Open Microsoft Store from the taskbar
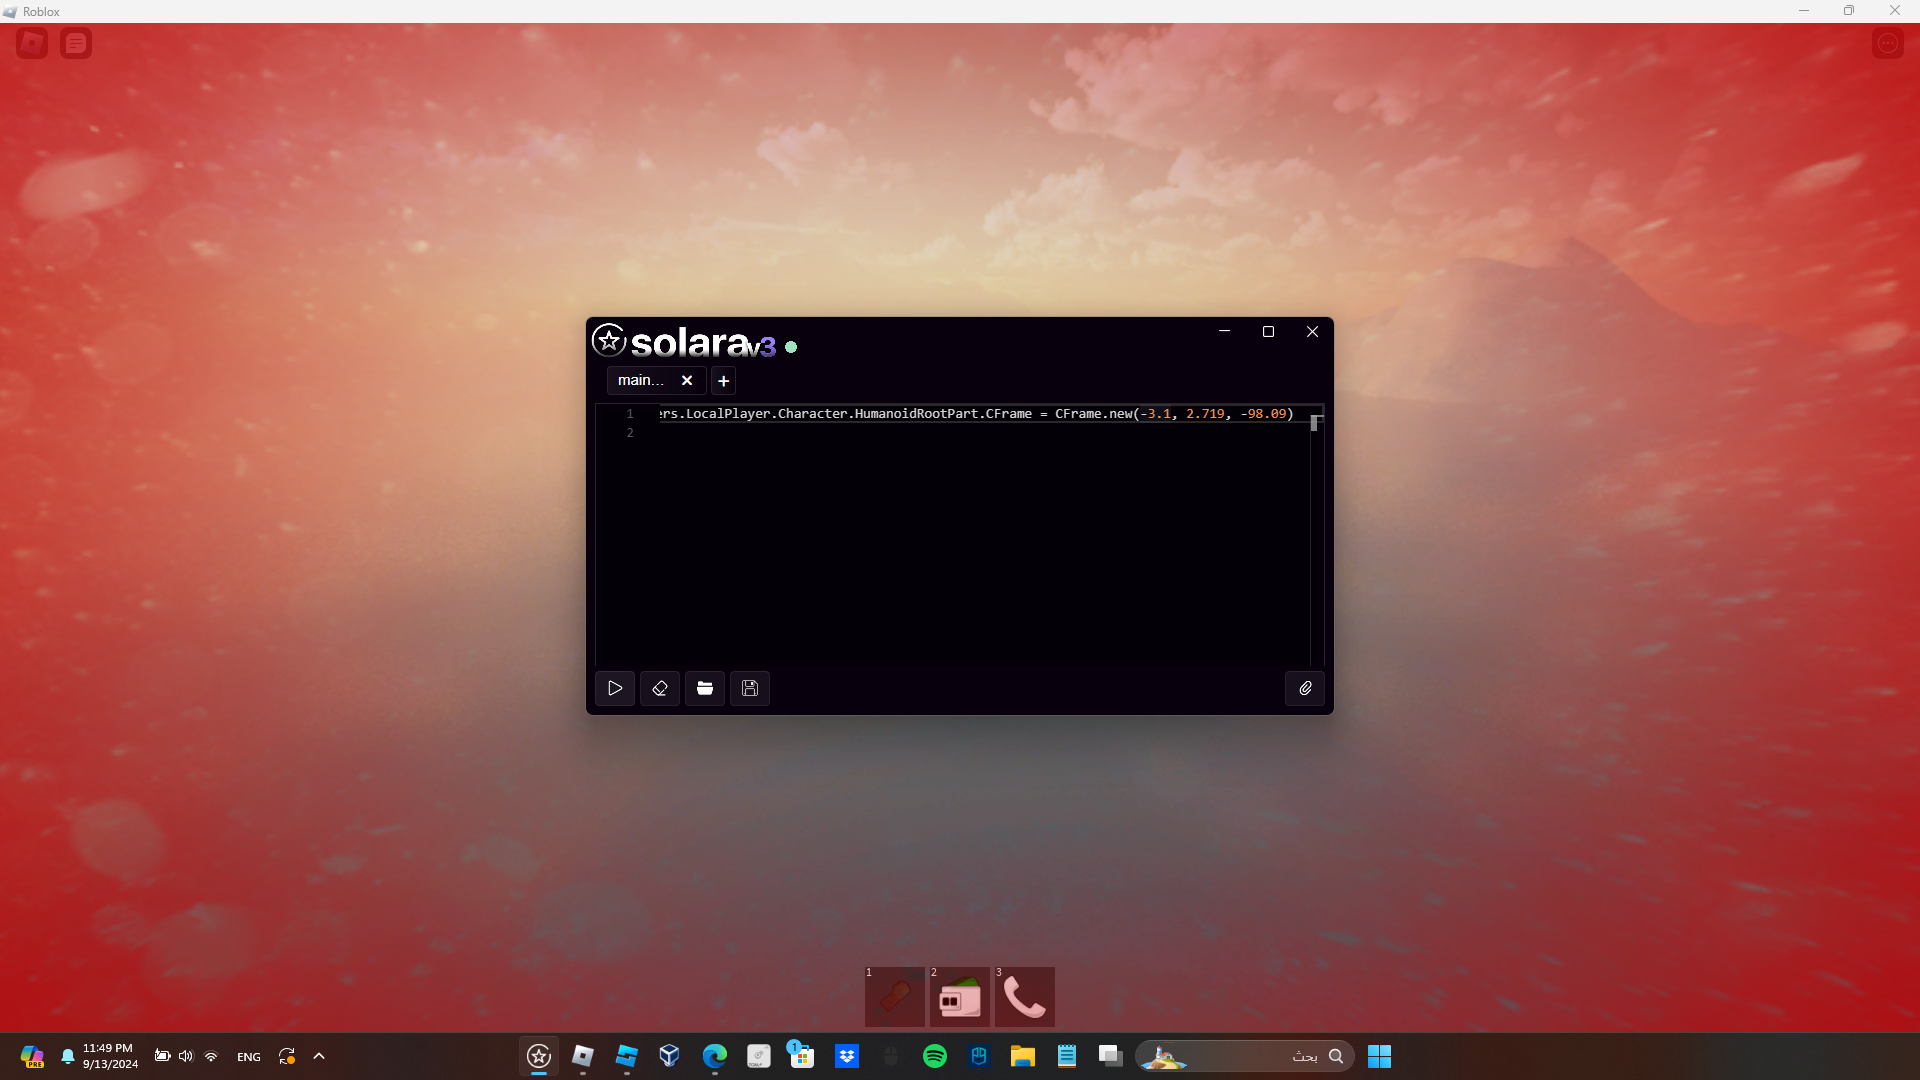Image resolution: width=1920 pixels, height=1080 pixels. 802,1056
